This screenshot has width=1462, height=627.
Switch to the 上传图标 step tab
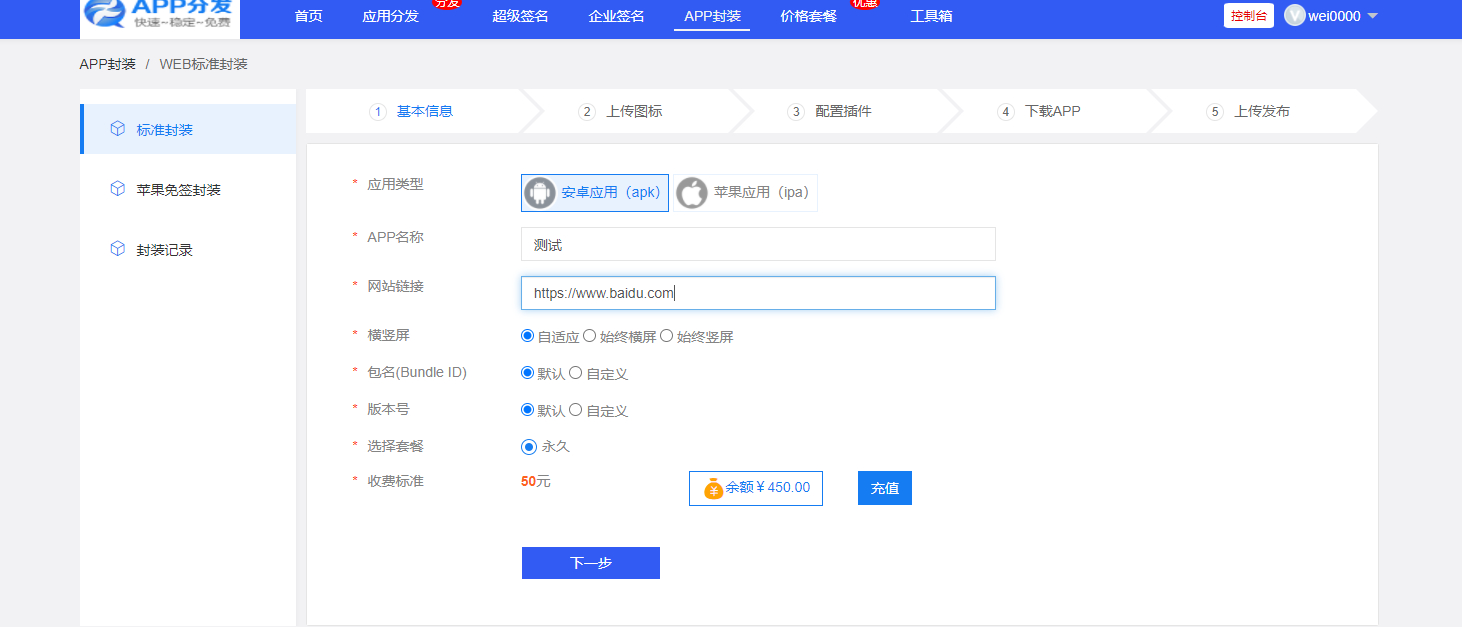point(634,111)
